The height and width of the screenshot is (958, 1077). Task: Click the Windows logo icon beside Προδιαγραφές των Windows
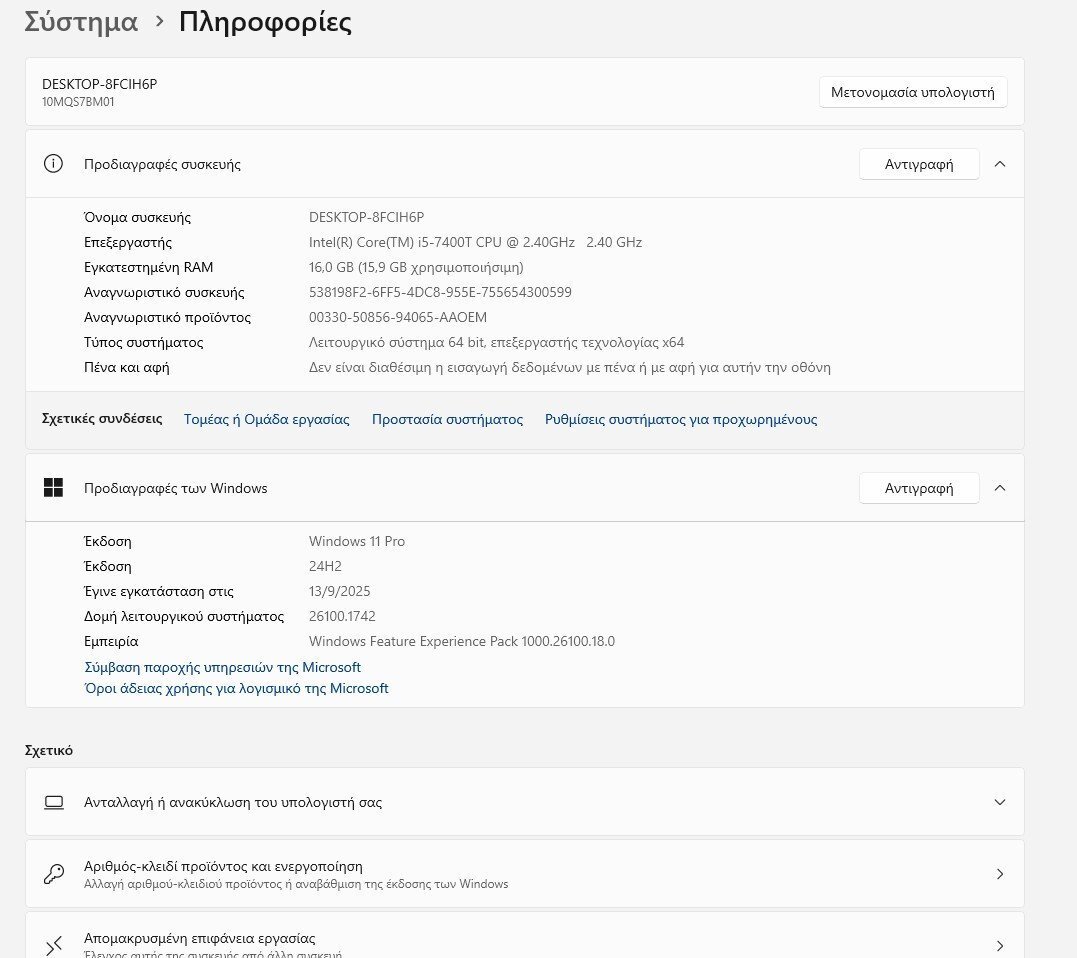[x=53, y=488]
